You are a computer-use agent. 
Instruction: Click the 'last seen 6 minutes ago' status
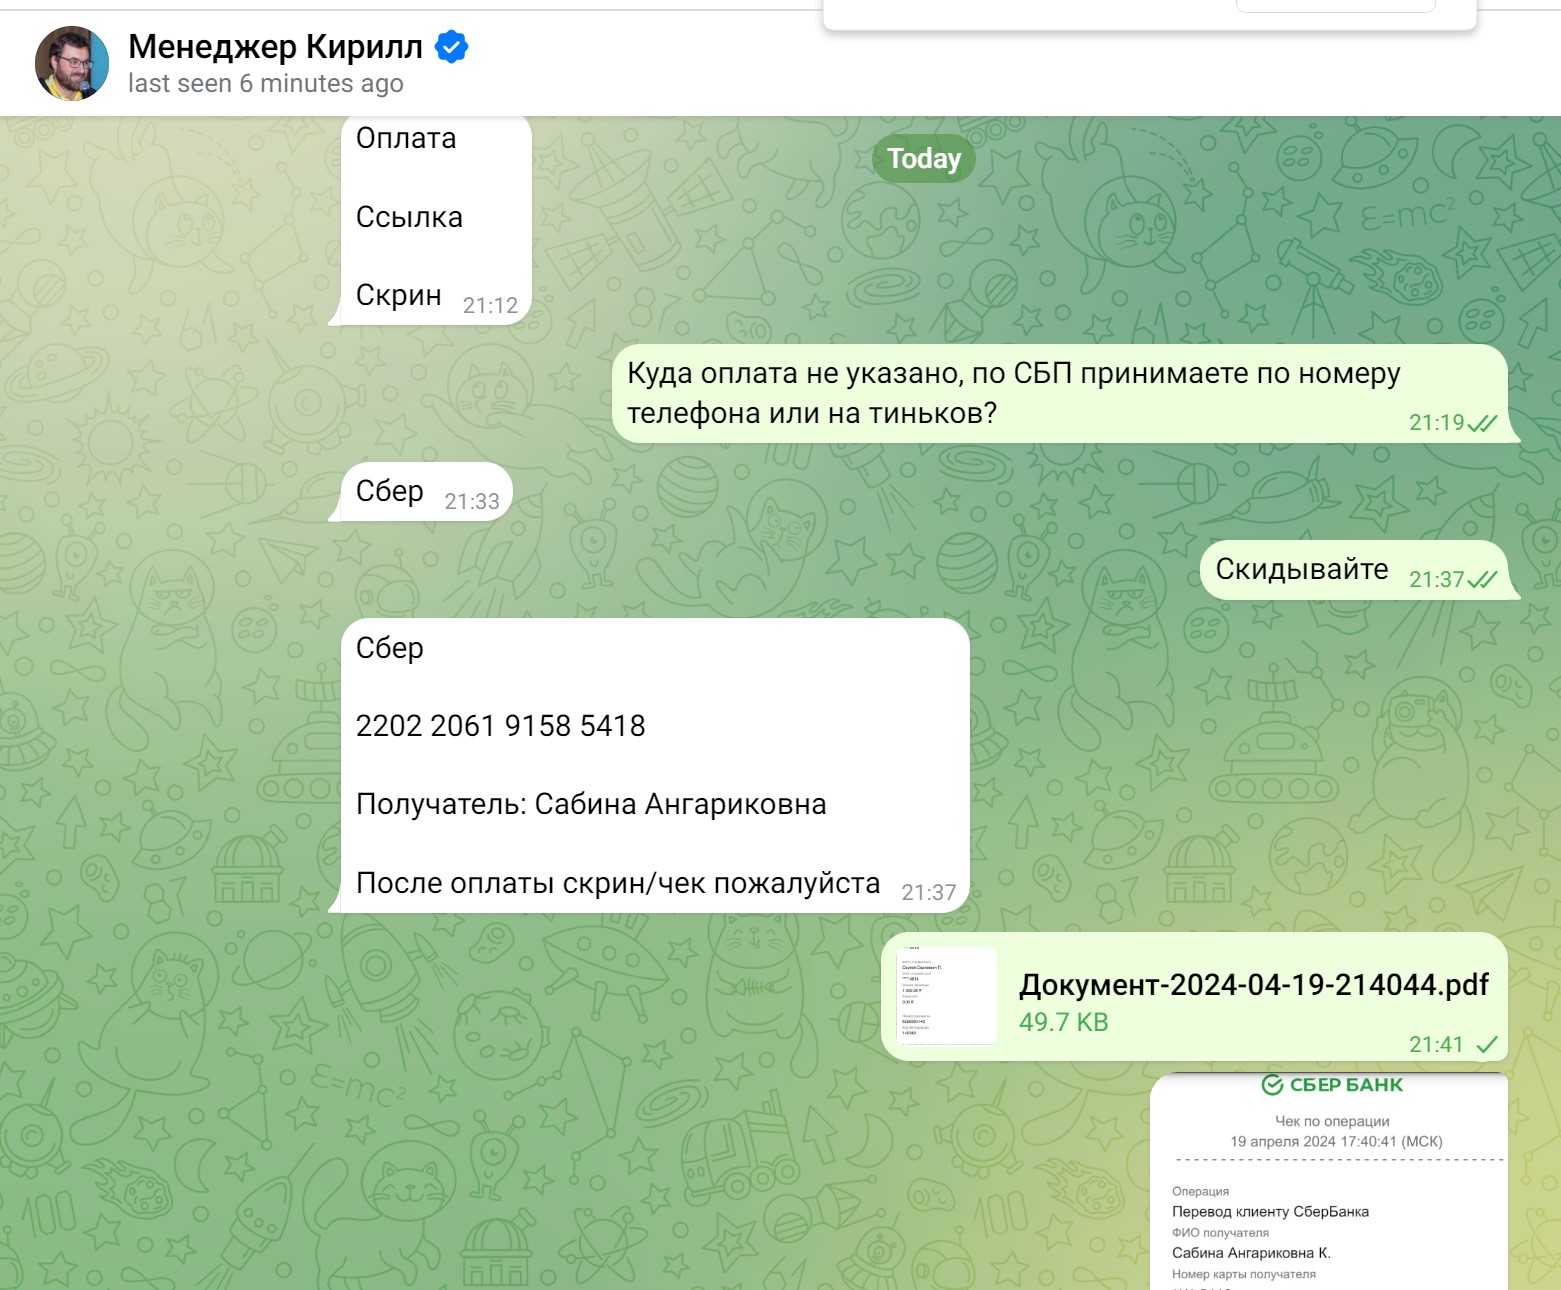266,83
